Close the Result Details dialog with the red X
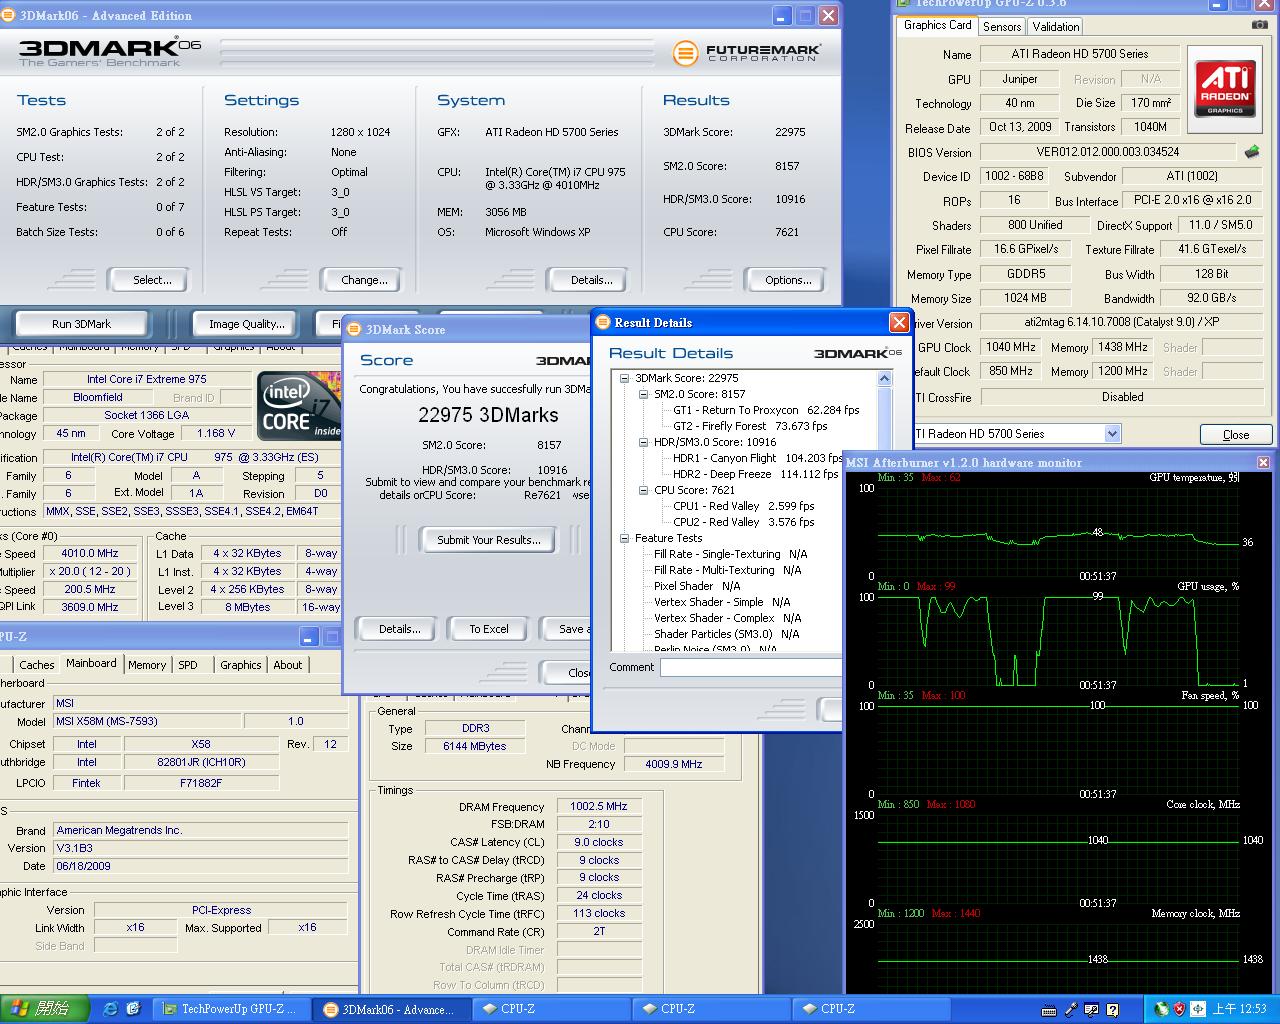1280x1024 pixels. pyautogui.click(x=899, y=322)
